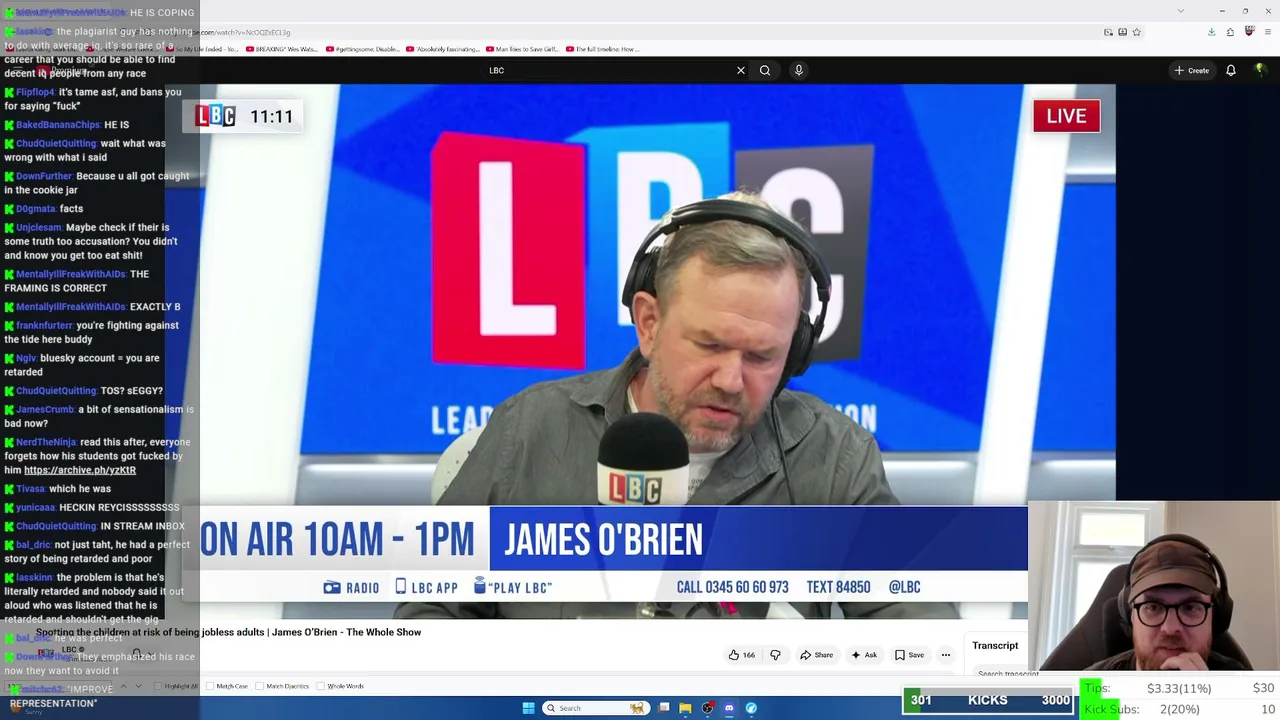
Task: Click username 'franknfurterr' in chat
Action: click(44, 325)
